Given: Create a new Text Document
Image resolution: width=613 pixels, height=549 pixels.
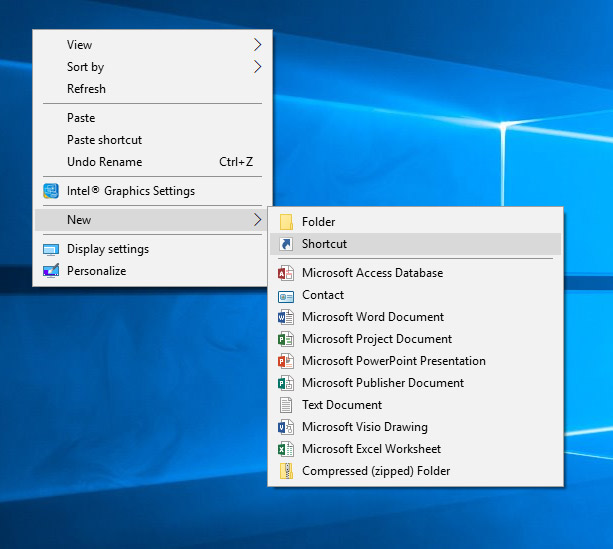Looking at the screenshot, I should 416,405.
